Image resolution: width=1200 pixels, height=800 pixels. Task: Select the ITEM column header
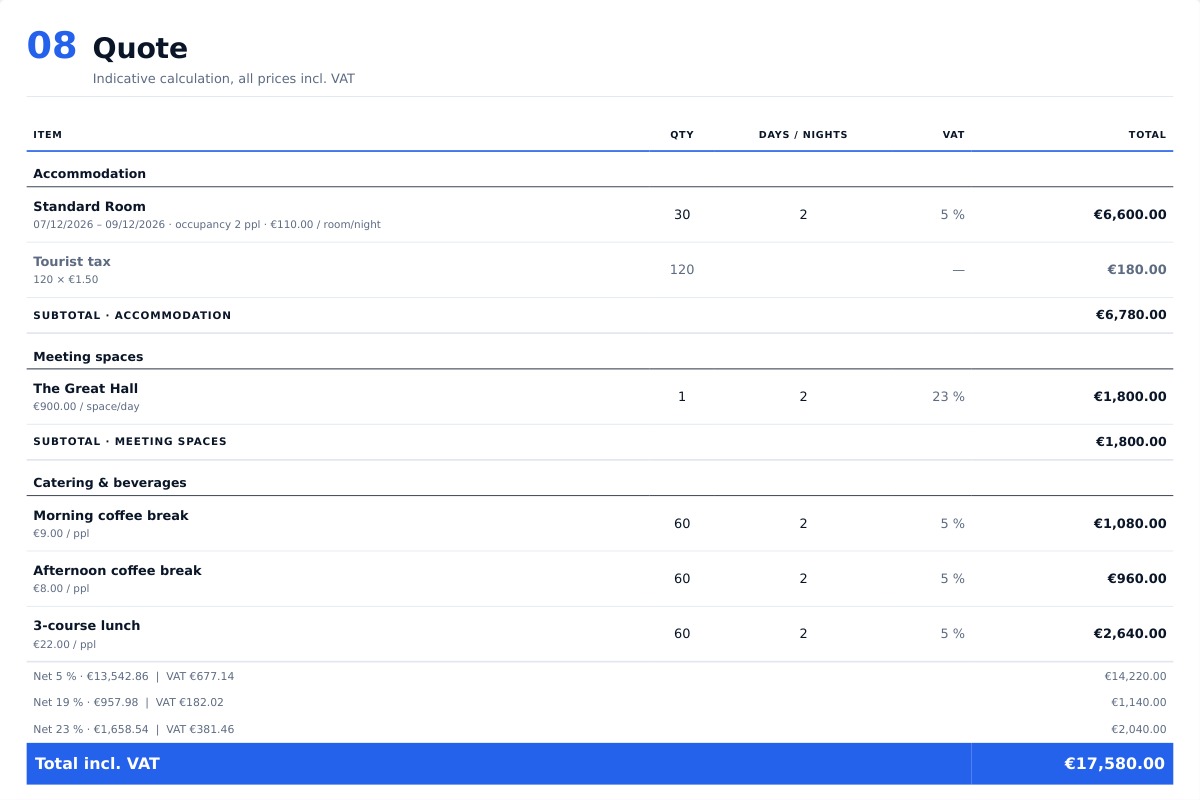48,135
